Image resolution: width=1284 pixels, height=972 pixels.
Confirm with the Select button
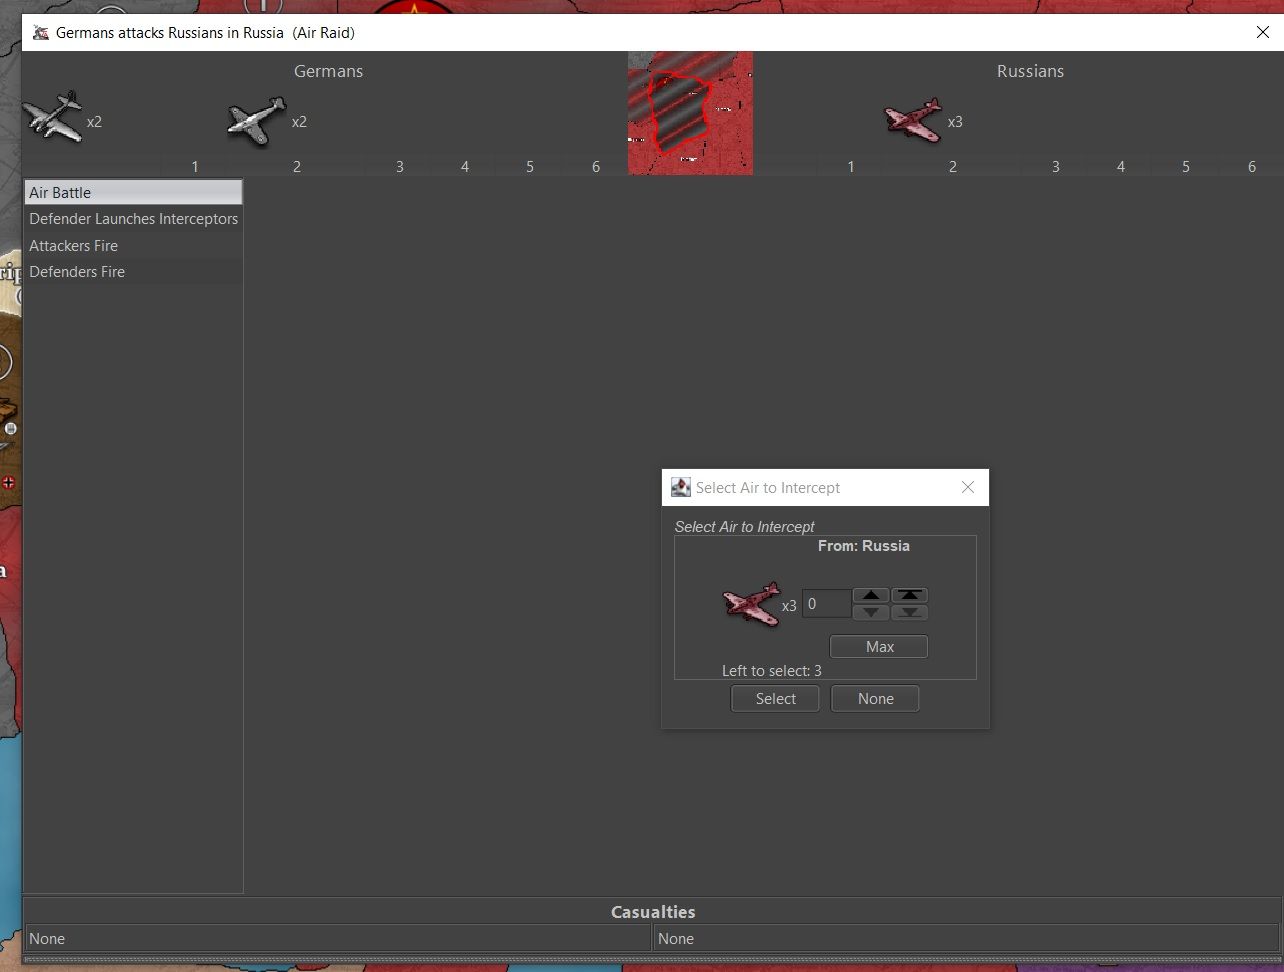(x=775, y=699)
